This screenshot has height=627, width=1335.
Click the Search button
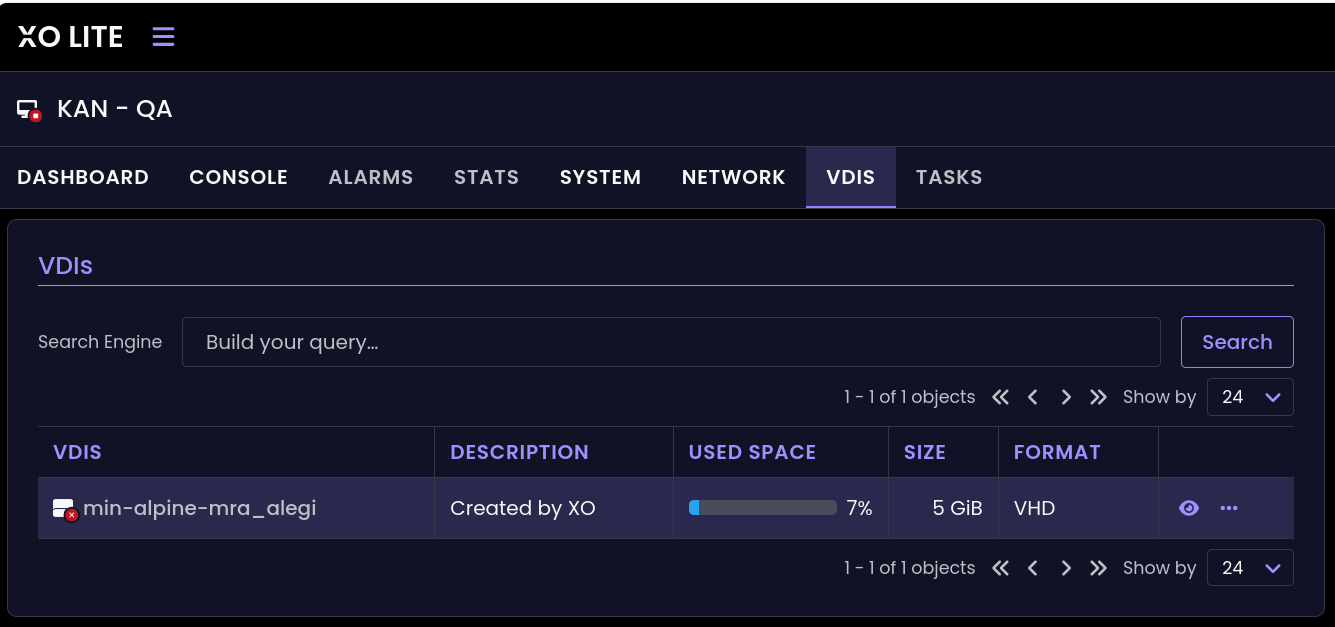point(1237,342)
